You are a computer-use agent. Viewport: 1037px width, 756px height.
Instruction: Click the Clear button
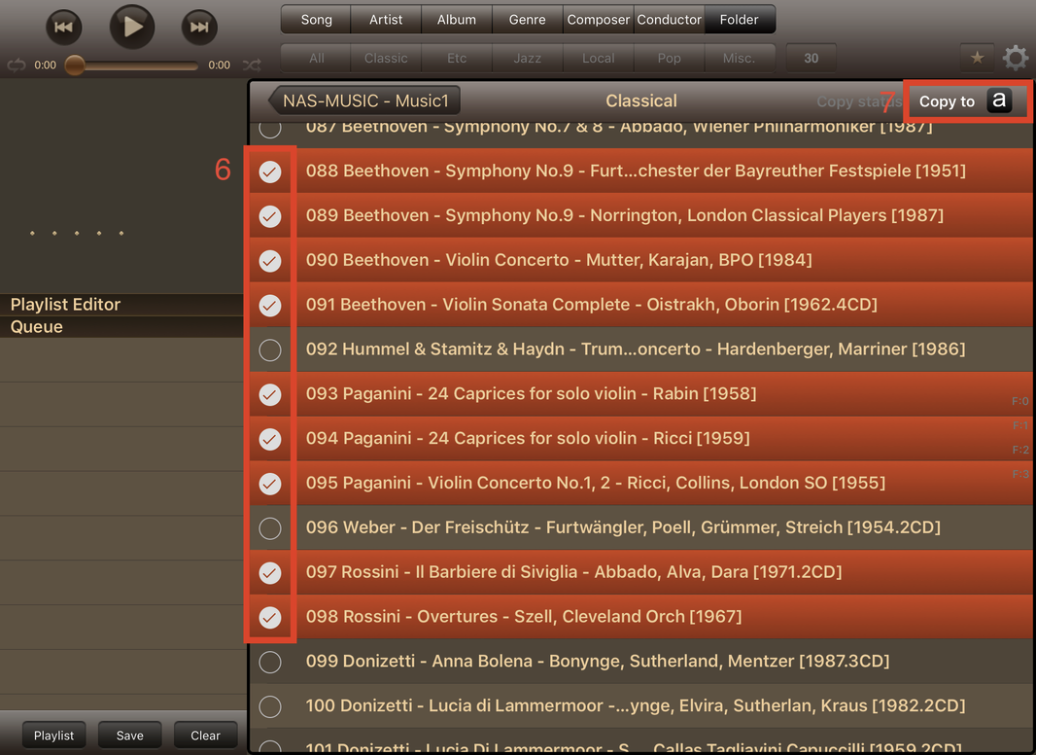tap(206, 735)
